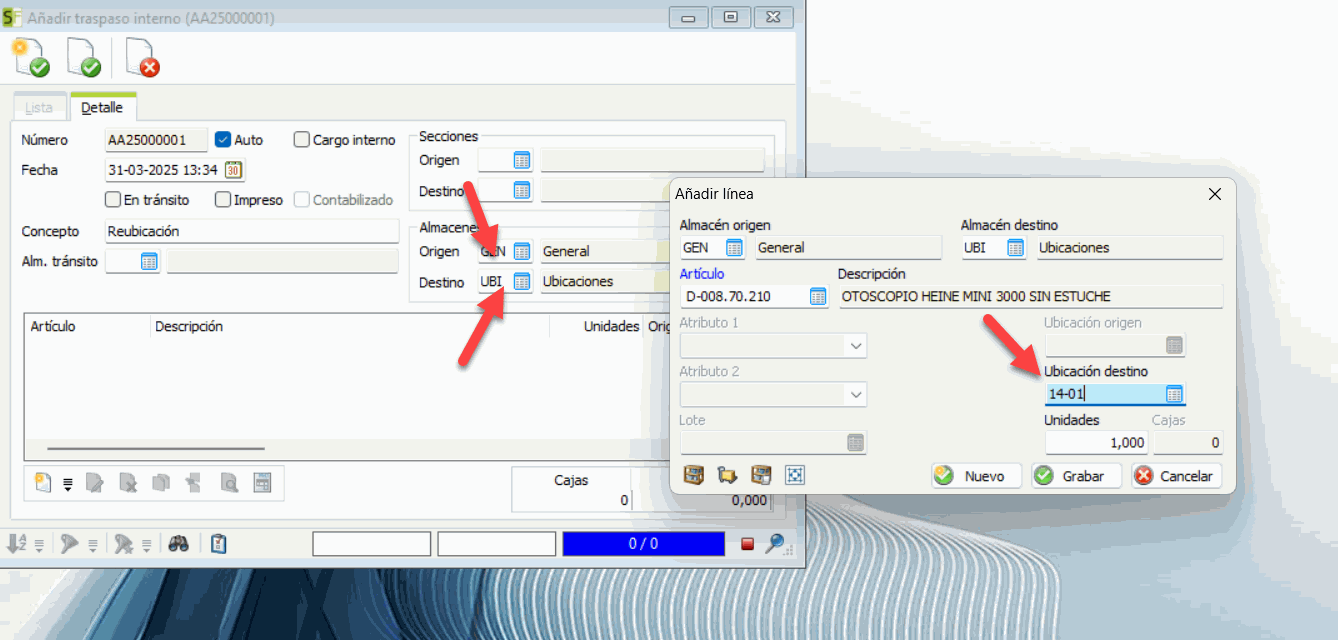Click the magnifier icon at the status bar end
Image resolution: width=1338 pixels, height=640 pixels.
(775, 544)
